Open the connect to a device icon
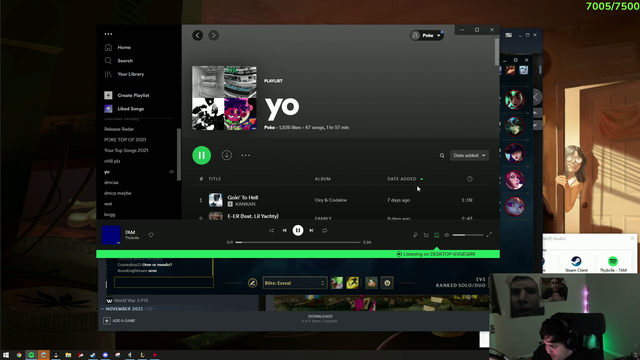 [436, 235]
